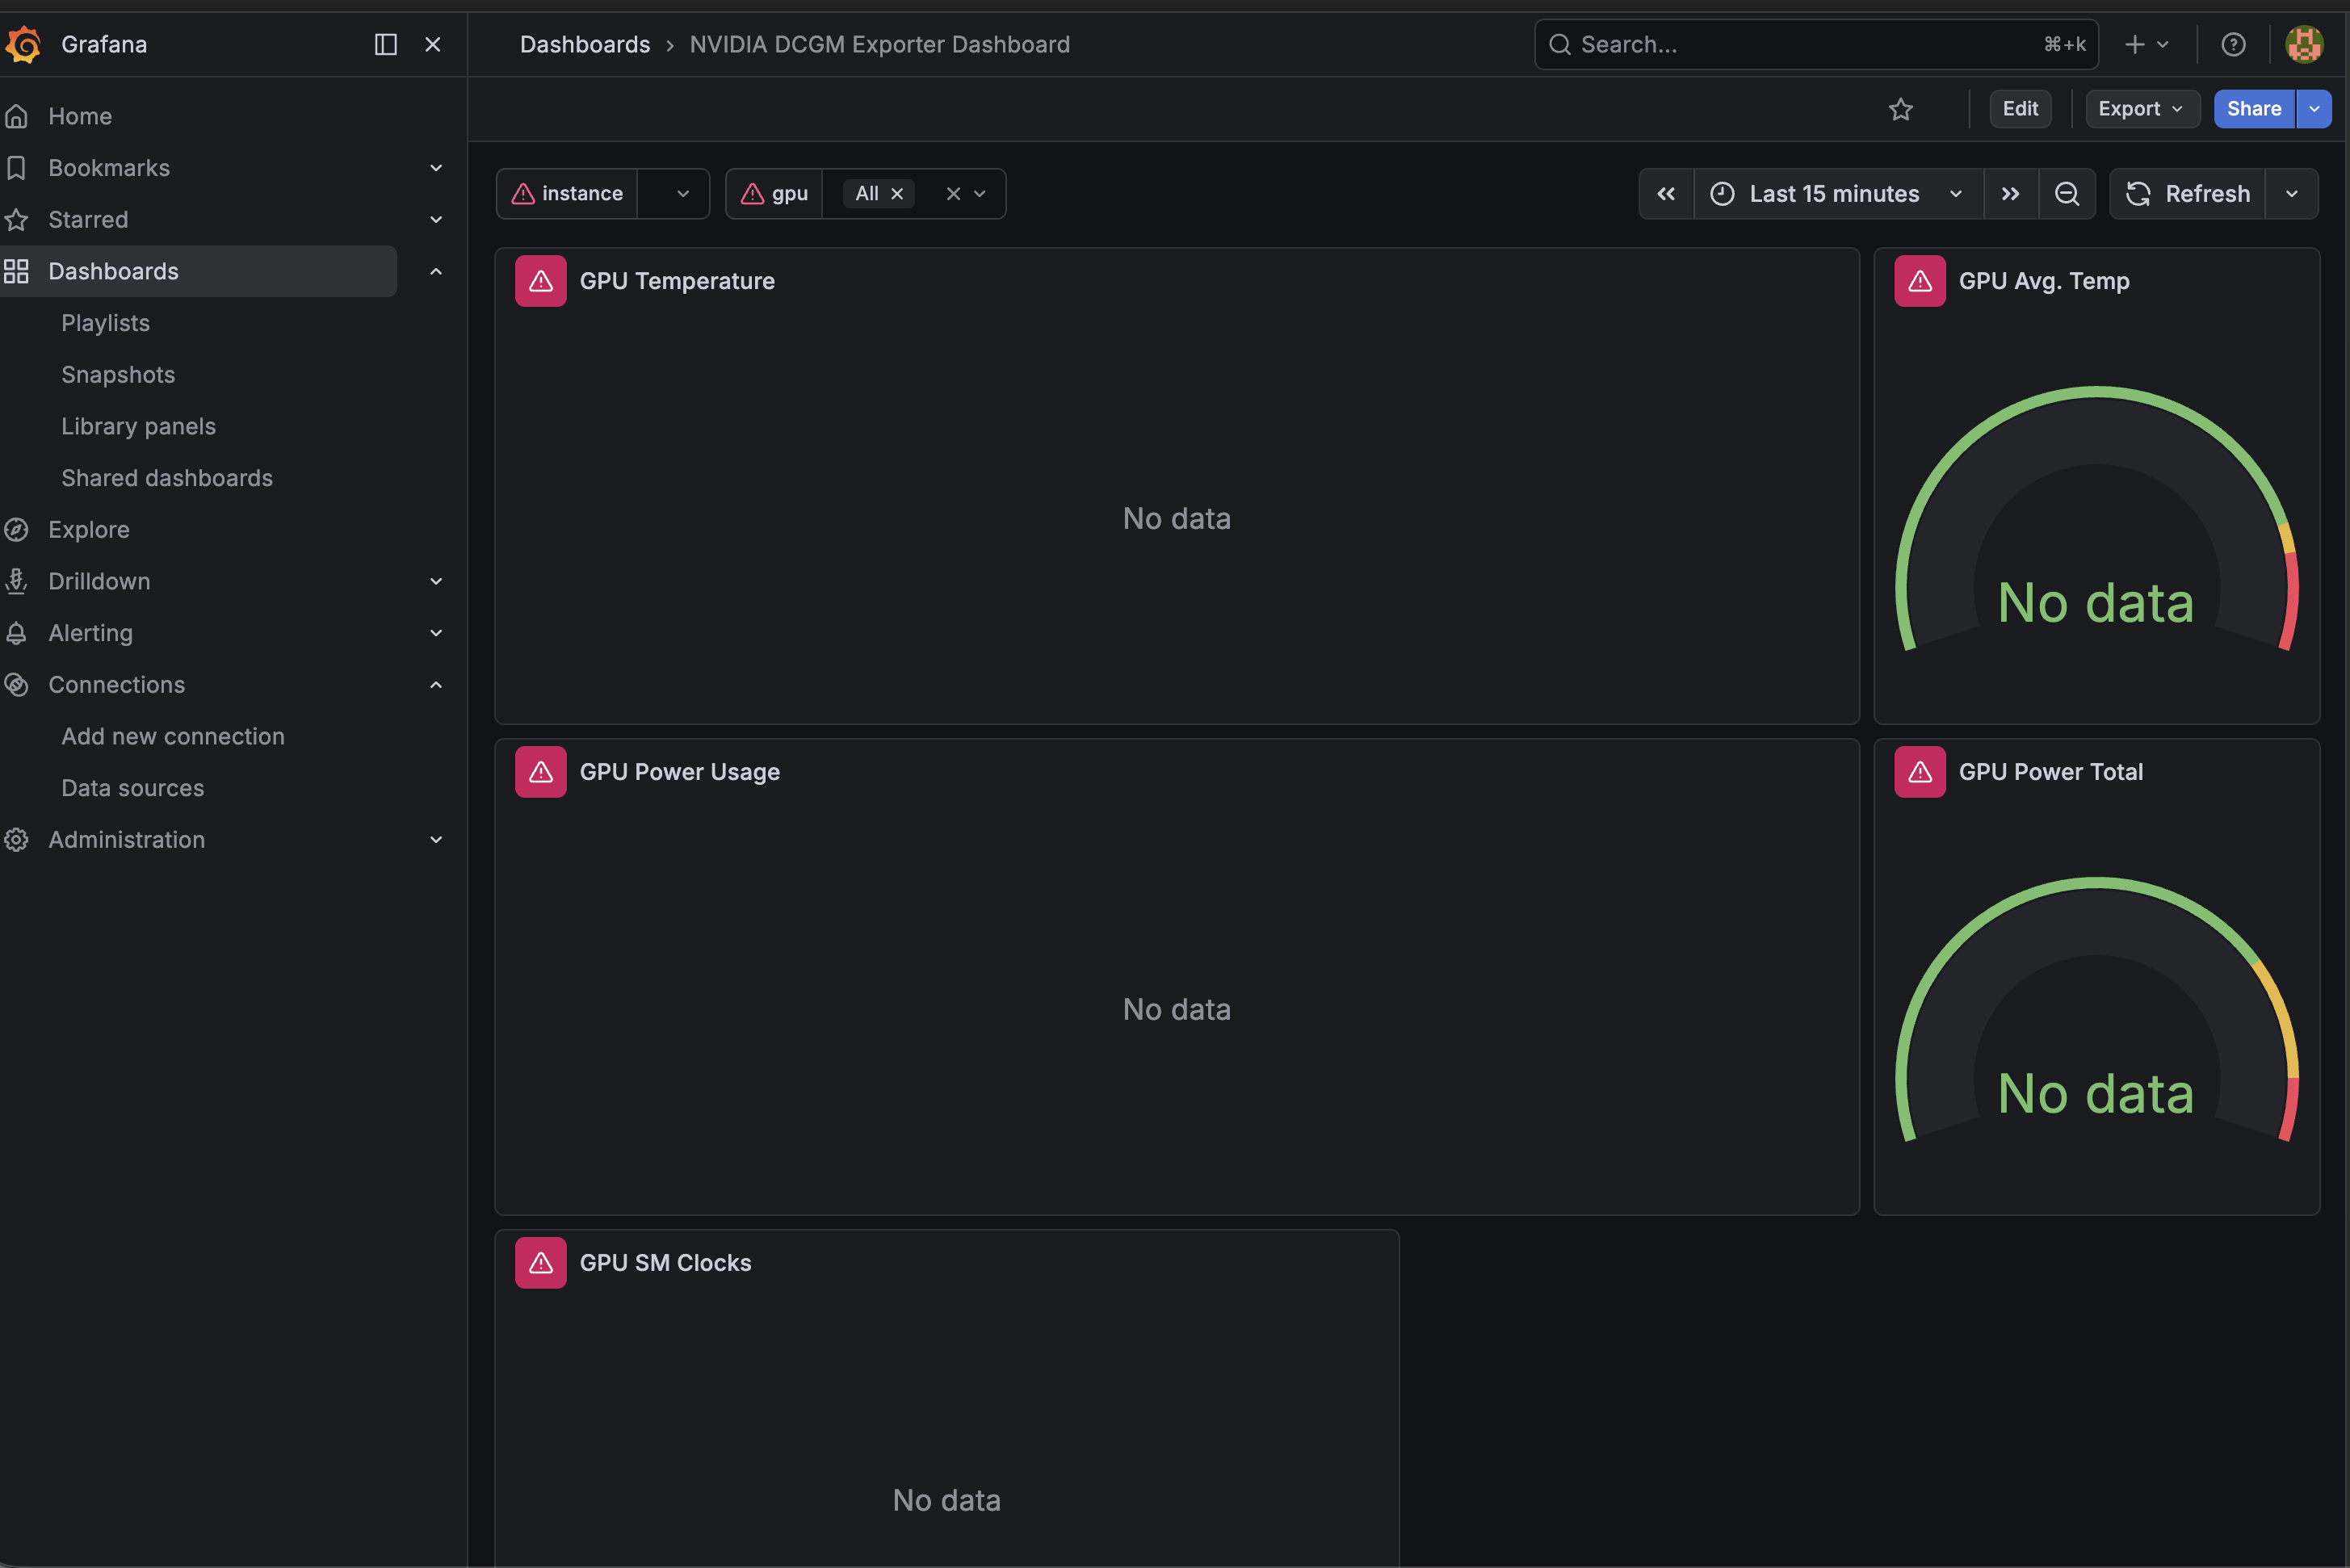Open the gpu variable dropdown arrow

pyautogui.click(x=980, y=194)
